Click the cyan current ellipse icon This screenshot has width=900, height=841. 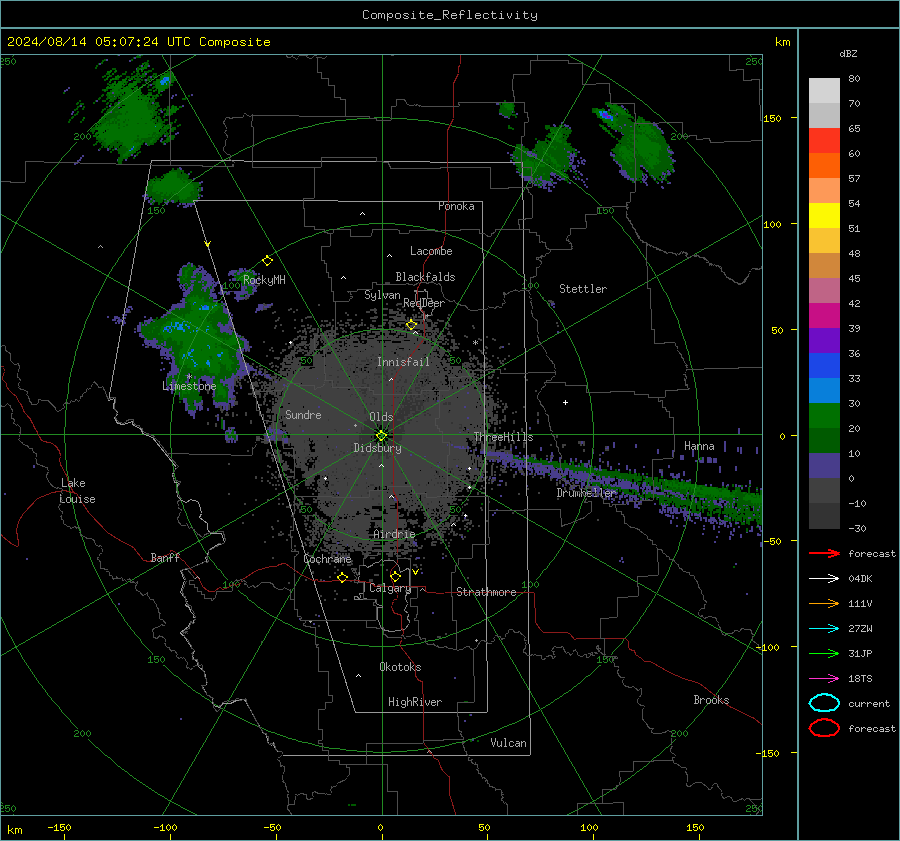pos(824,703)
